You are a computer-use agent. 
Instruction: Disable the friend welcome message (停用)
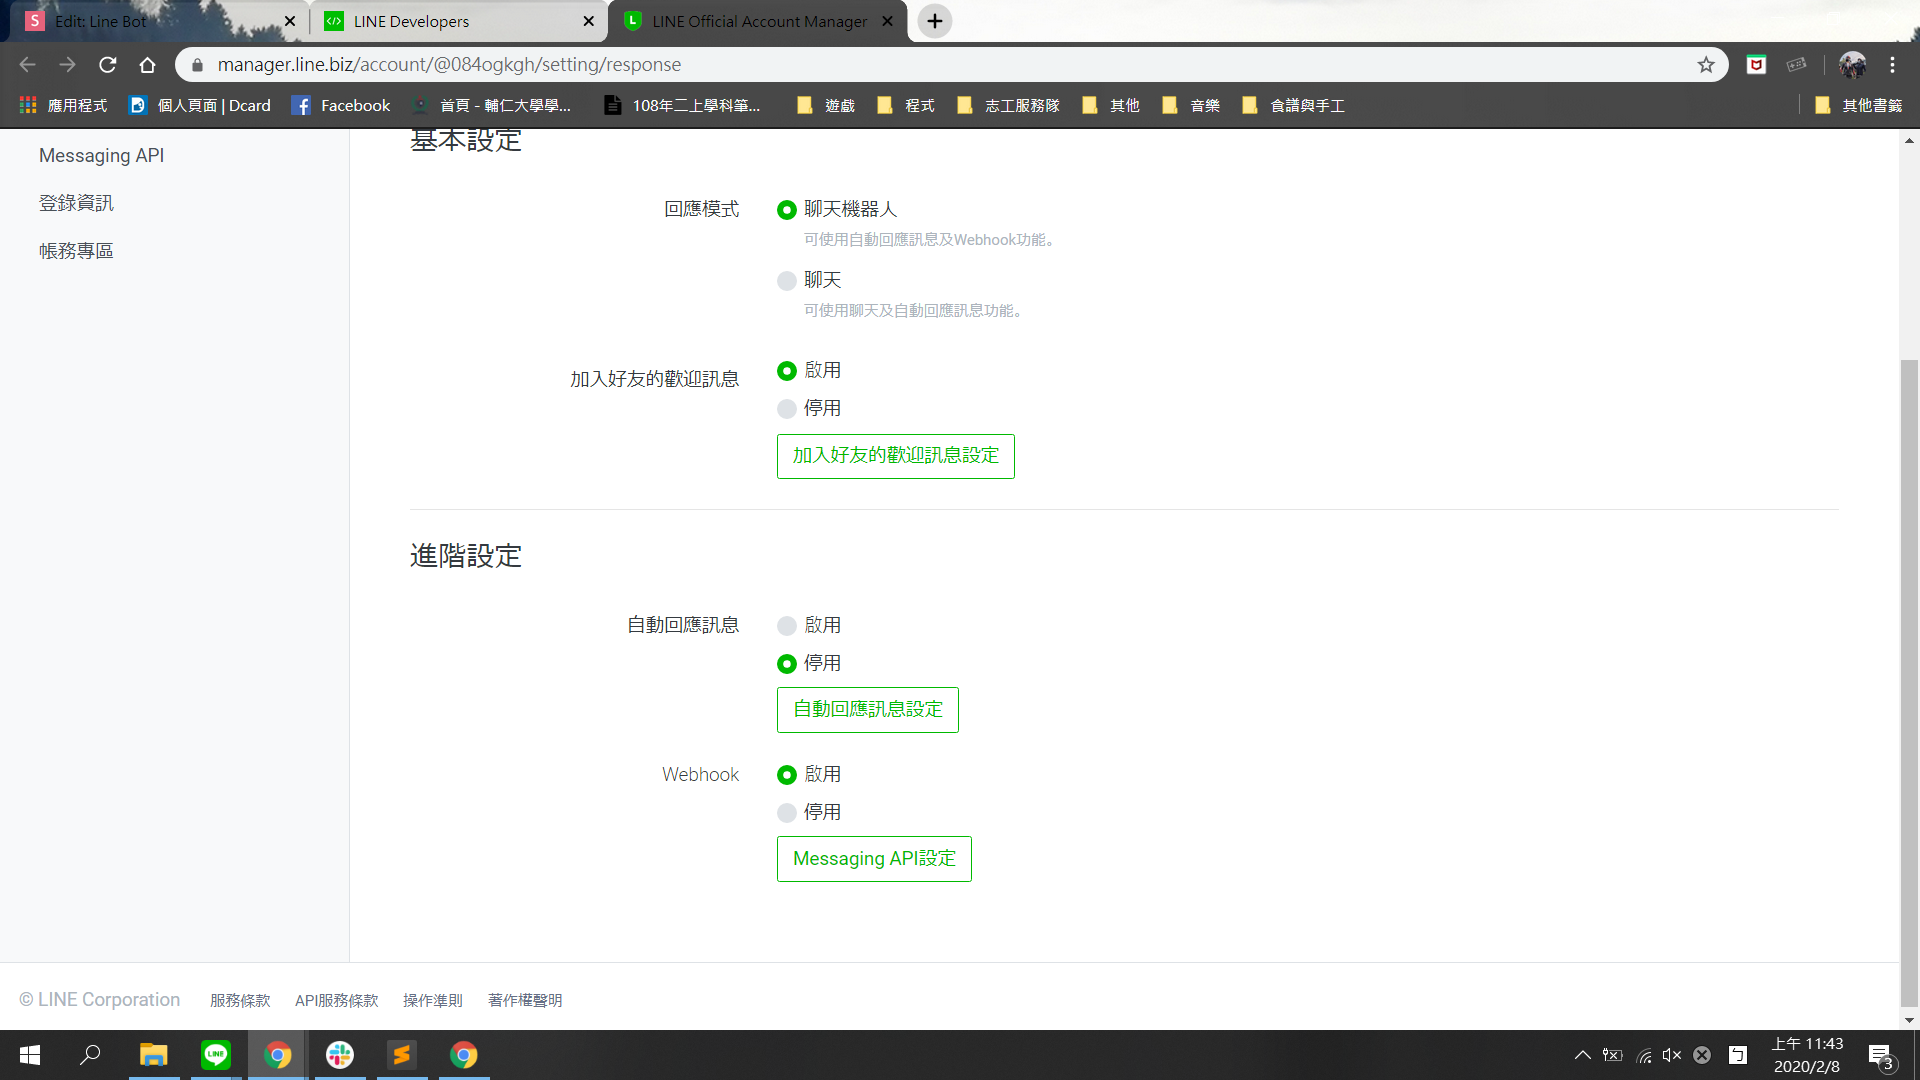(x=787, y=409)
